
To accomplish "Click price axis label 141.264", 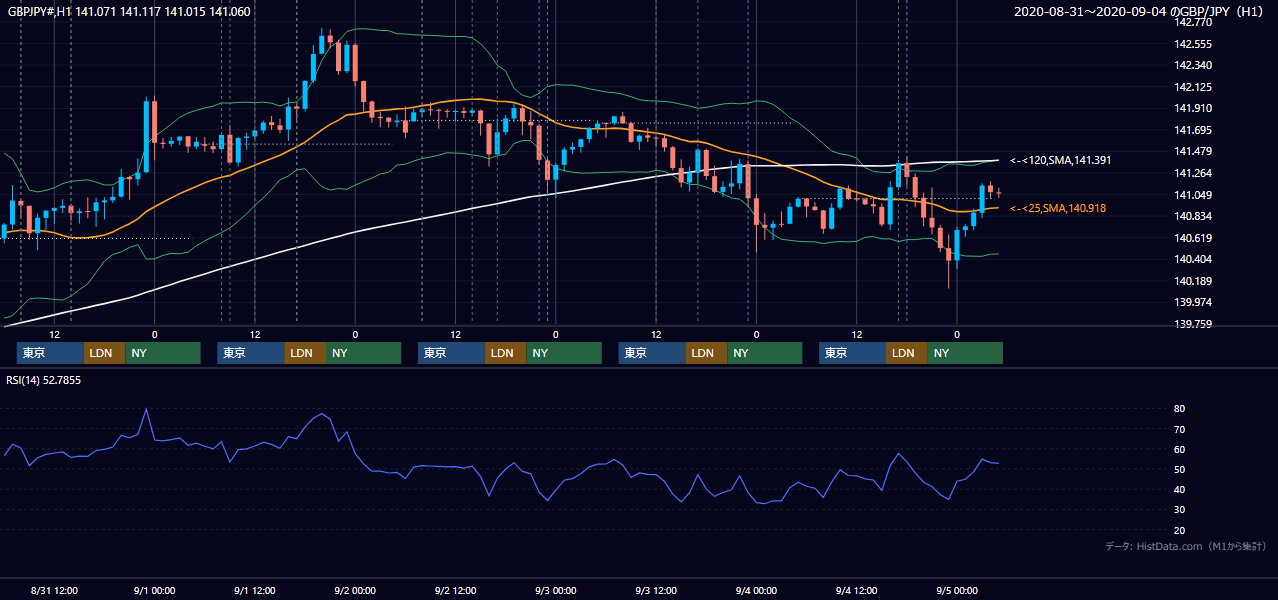I will [1195, 173].
